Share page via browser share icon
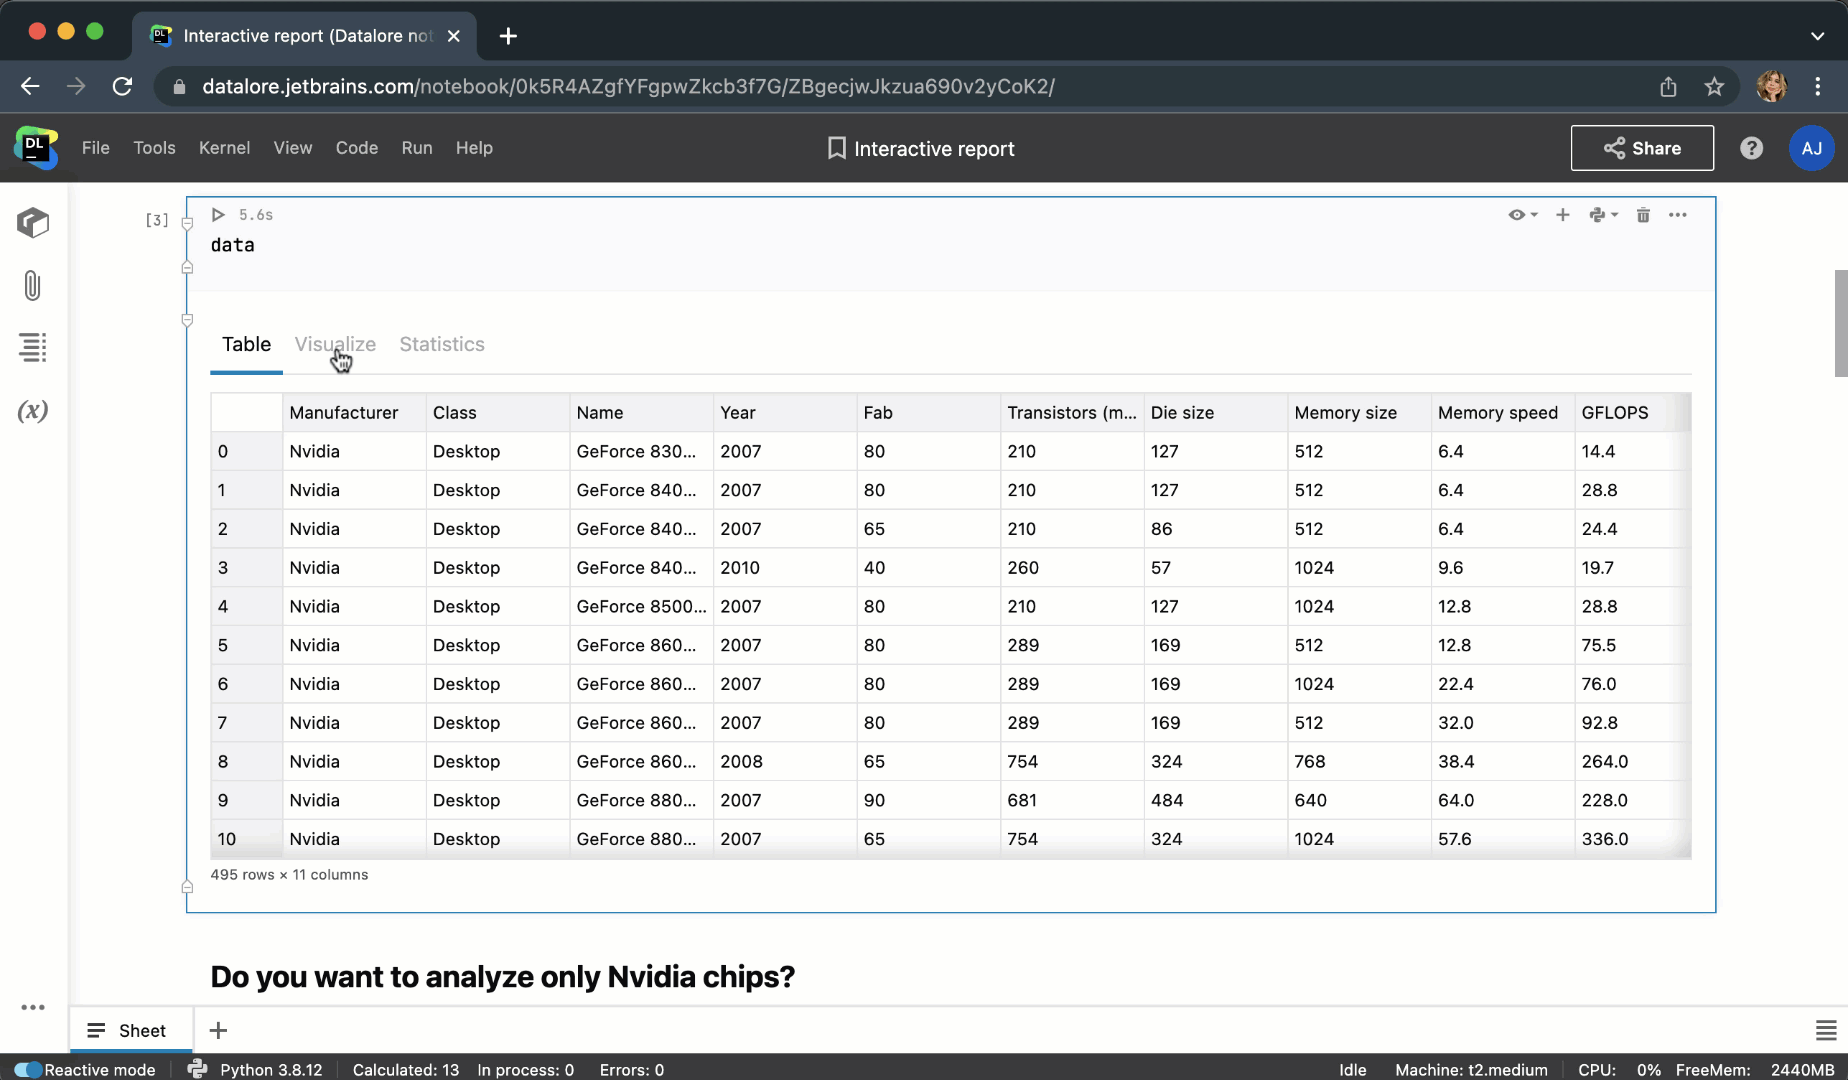Screen dimensions: 1848x1080 point(1668,87)
